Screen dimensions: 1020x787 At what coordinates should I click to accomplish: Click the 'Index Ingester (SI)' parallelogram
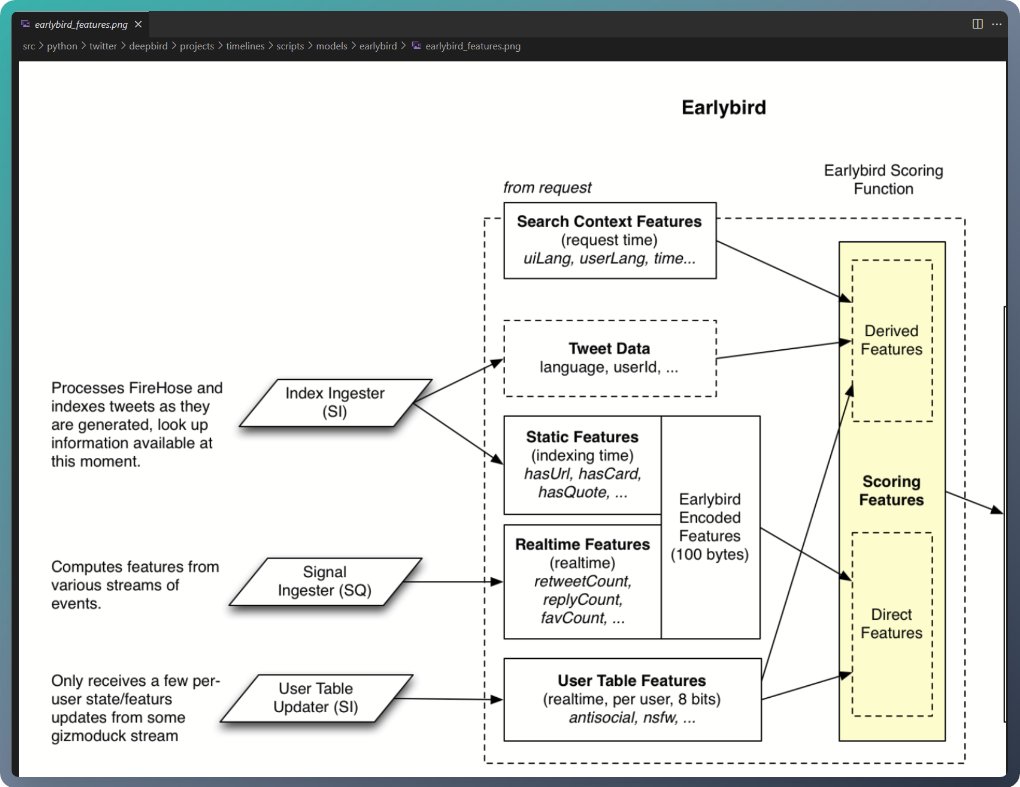click(x=335, y=403)
